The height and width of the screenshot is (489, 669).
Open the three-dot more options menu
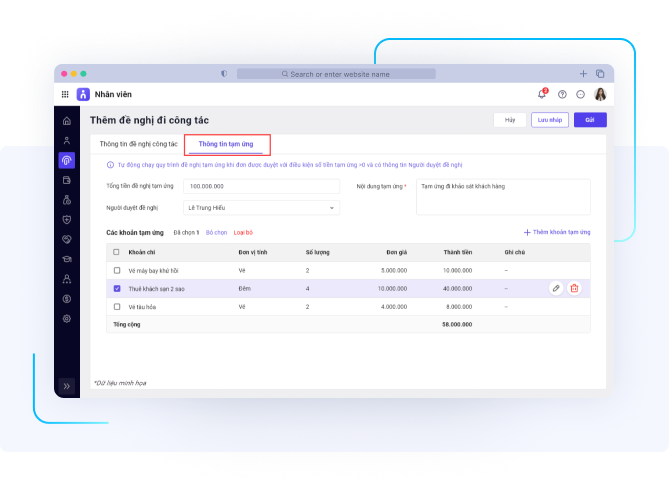[581, 94]
